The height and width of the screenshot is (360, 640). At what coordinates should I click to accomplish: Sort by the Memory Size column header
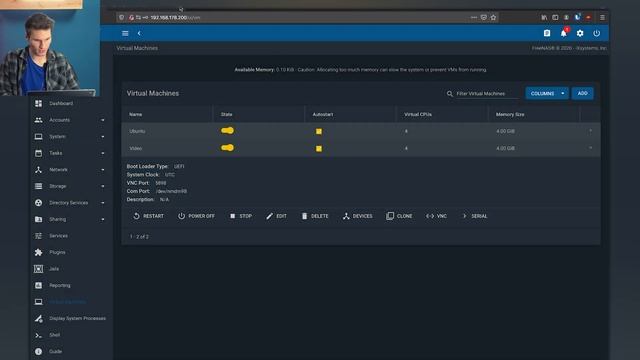510,115
